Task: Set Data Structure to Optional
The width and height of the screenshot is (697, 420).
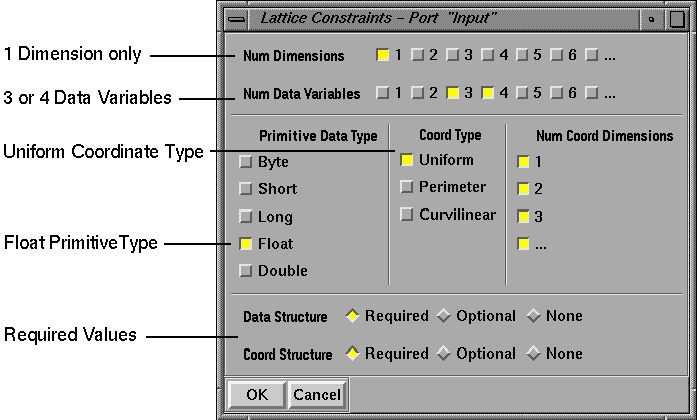Action: tap(443, 316)
